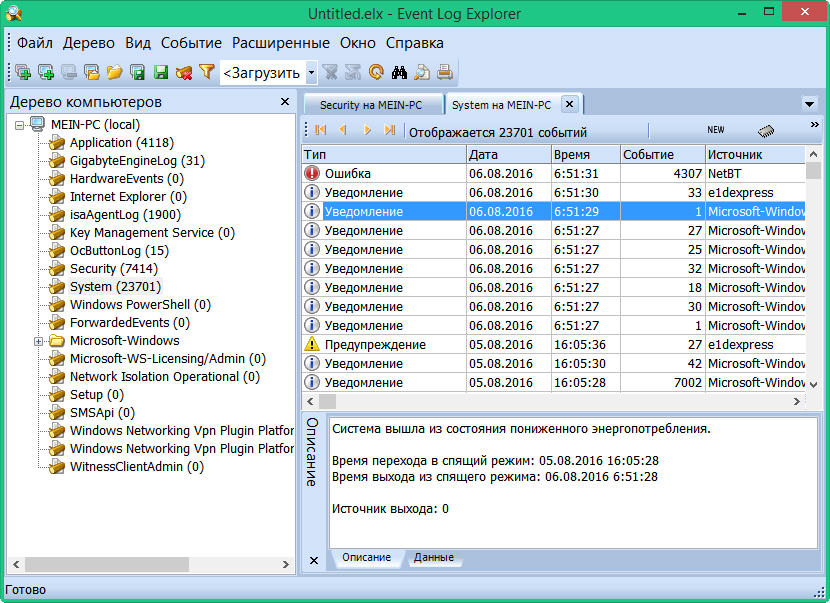Click the green floppy Save icon
830x603 pixels.
pos(160,72)
